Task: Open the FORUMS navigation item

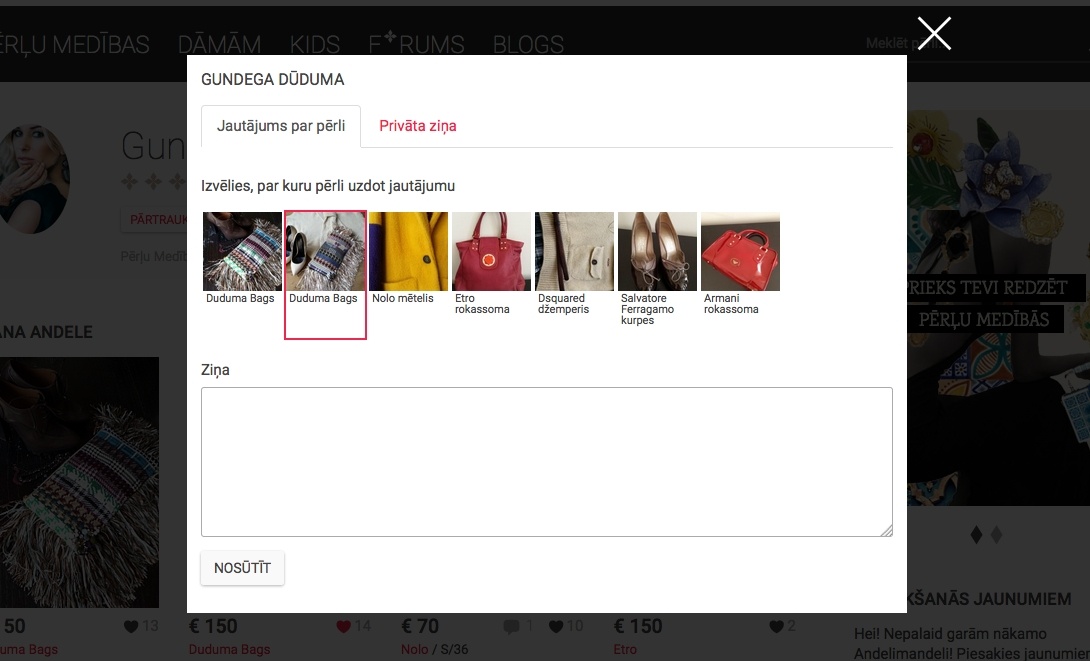Action: (416, 45)
